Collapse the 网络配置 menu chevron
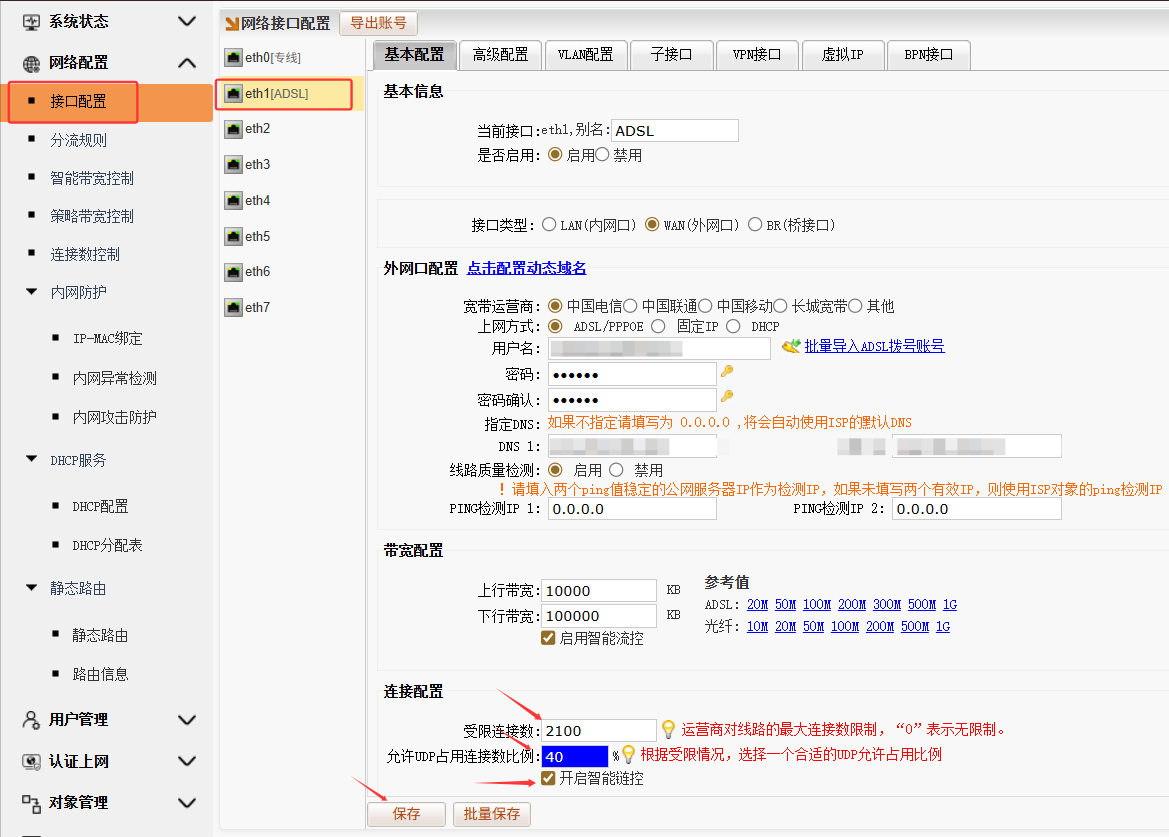This screenshot has width=1169, height=837. coord(187,63)
